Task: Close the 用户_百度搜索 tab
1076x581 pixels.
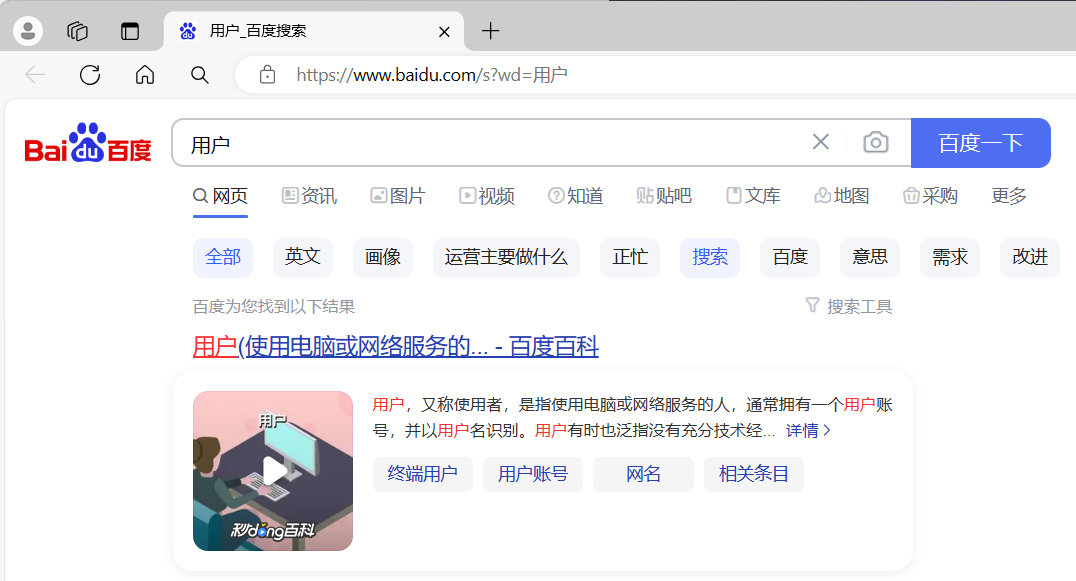Action: click(x=444, y=32)
